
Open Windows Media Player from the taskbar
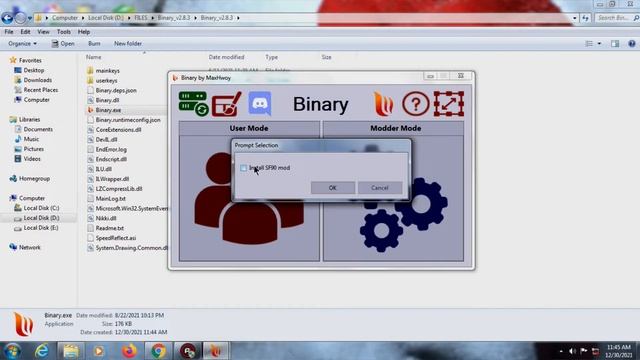(99, 351)
